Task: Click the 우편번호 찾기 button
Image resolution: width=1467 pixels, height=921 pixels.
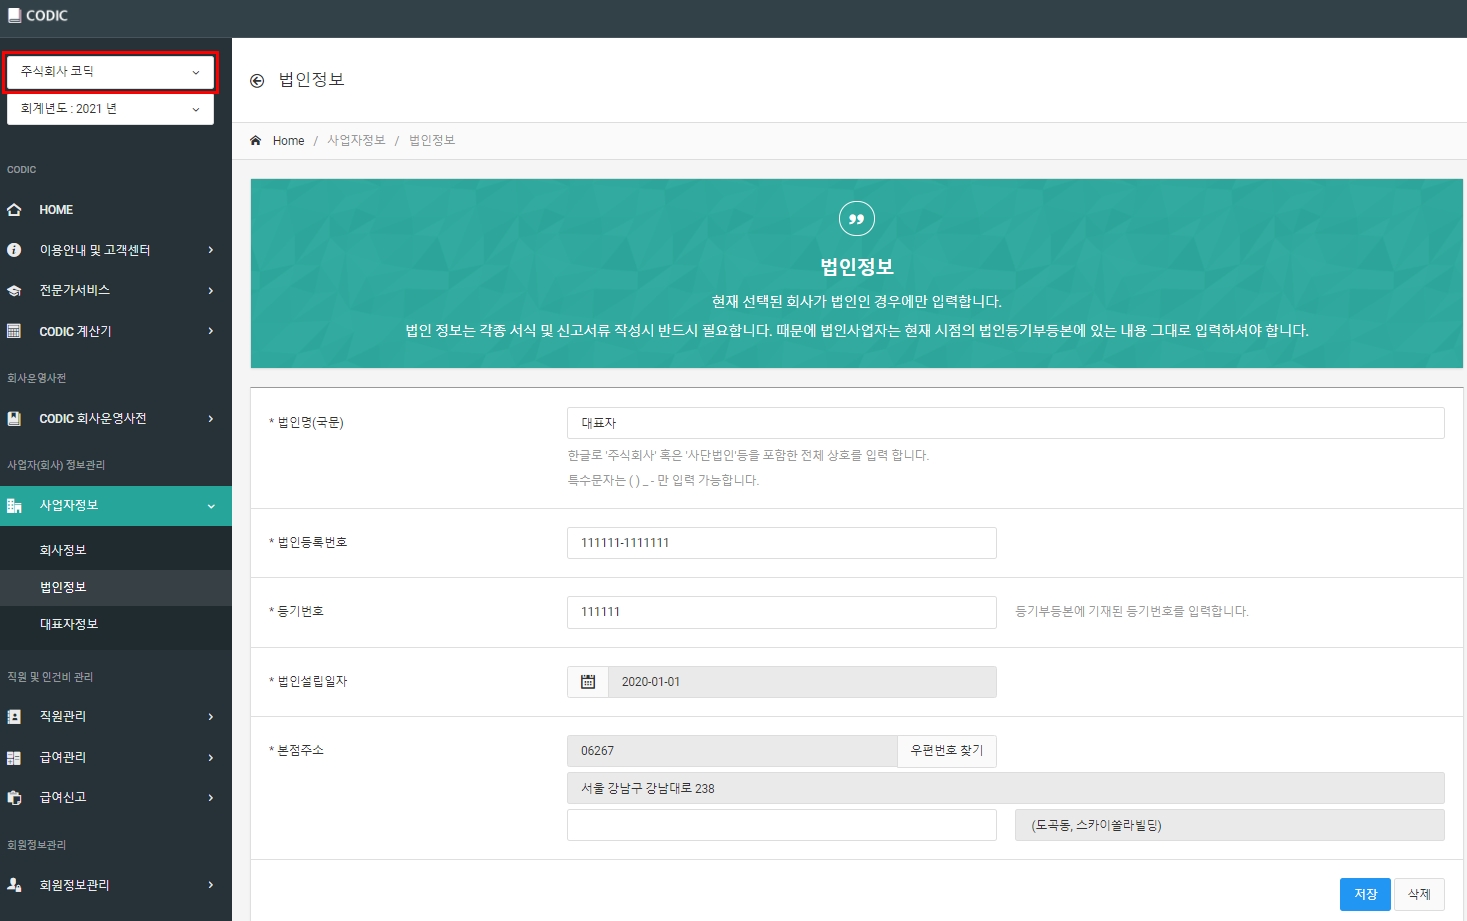Action: (x=947, y=751)
